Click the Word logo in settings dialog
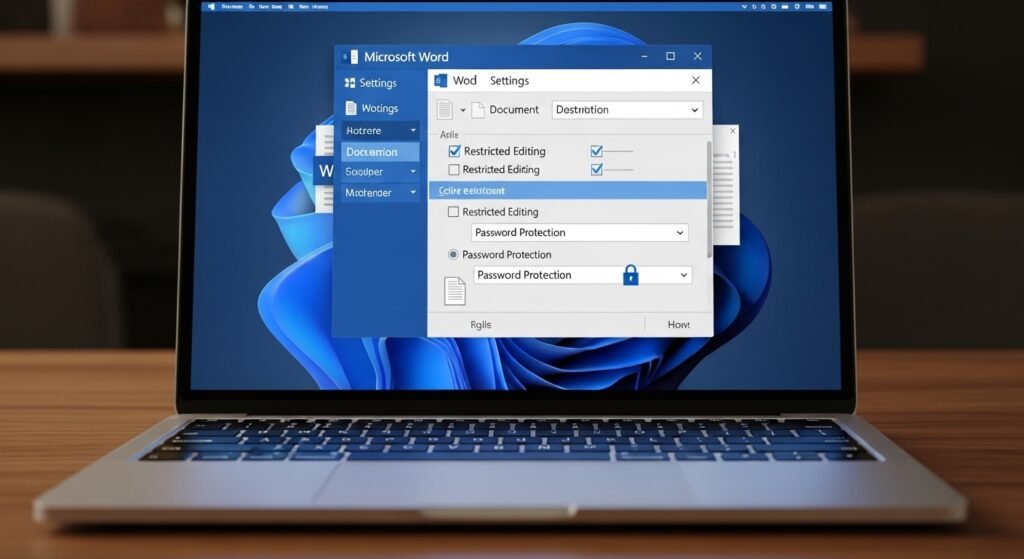Viewport: 1024px width, 559px height. (x=440, y=81)
